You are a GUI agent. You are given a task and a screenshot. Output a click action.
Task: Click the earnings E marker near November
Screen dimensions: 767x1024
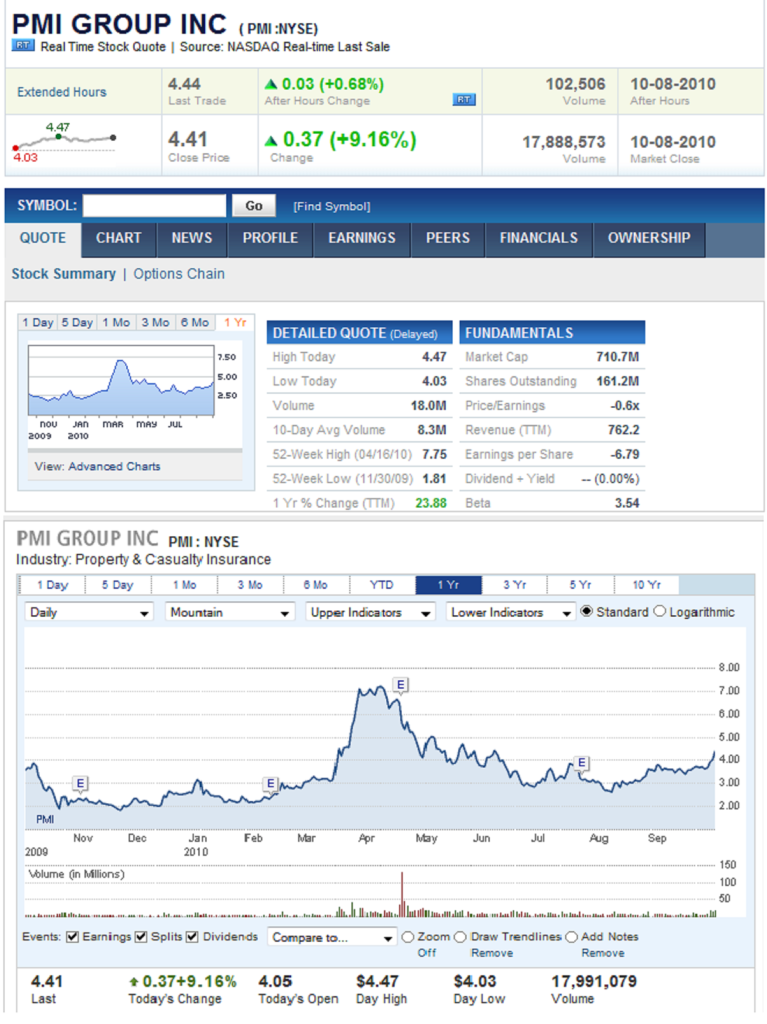pos(81,783)
